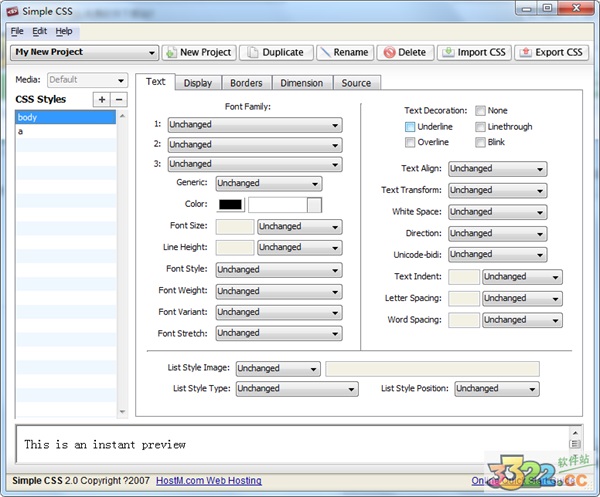Open the HostM.com Web Hosting link
Image resolution: width=600 pixels, height=497 pixels.
[x=208, y=481]
